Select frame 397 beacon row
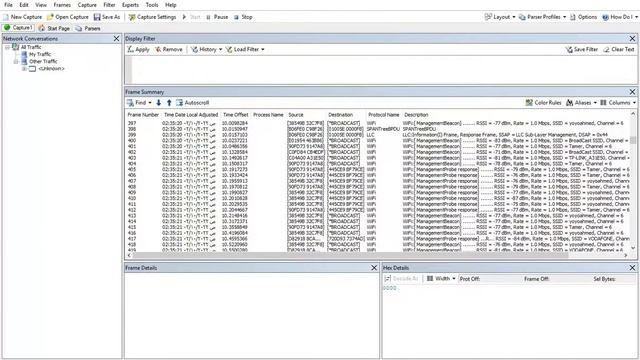This screenshot has width=640, height=360. coord(378,123)
